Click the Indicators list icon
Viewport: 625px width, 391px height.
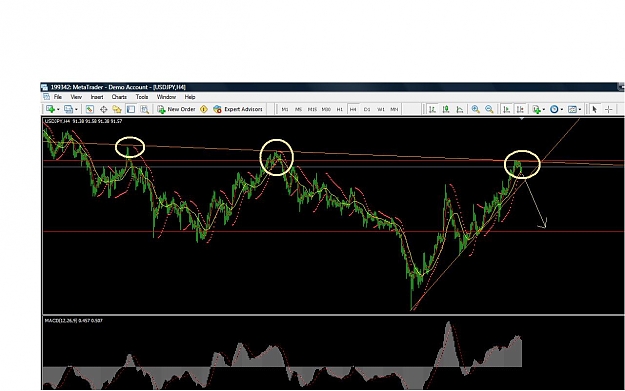point(536,109)
